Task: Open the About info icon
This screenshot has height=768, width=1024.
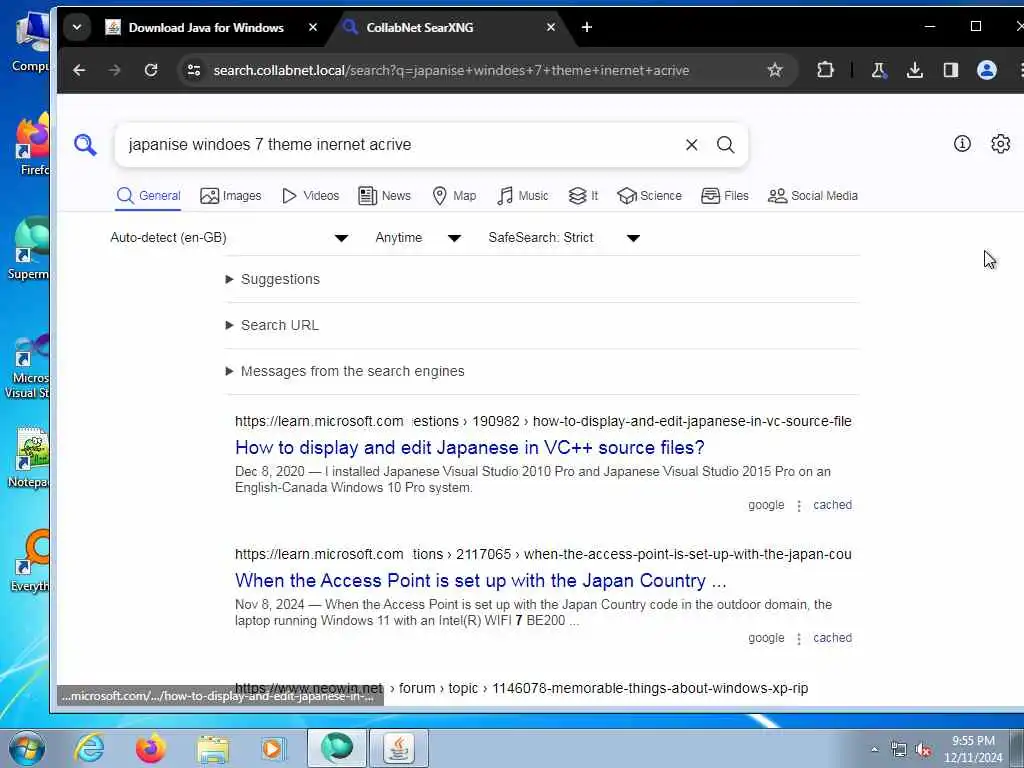Action: coord(962,144)
